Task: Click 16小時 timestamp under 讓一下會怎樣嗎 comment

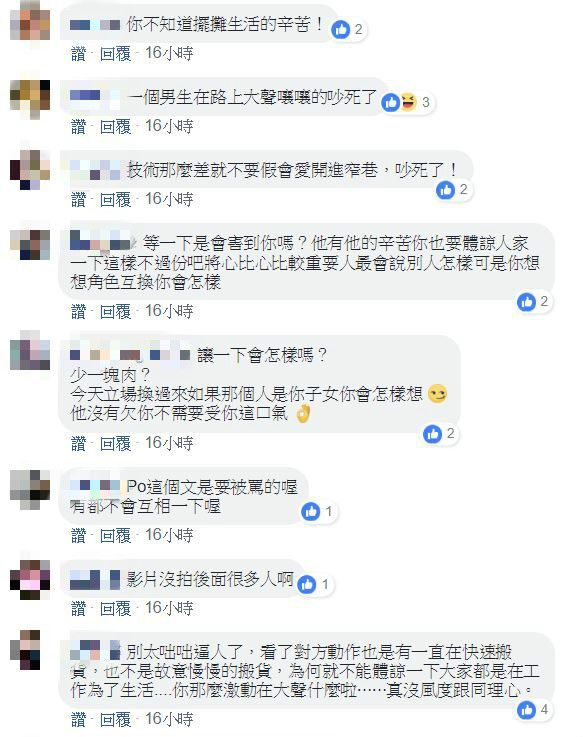Action: 169,443
